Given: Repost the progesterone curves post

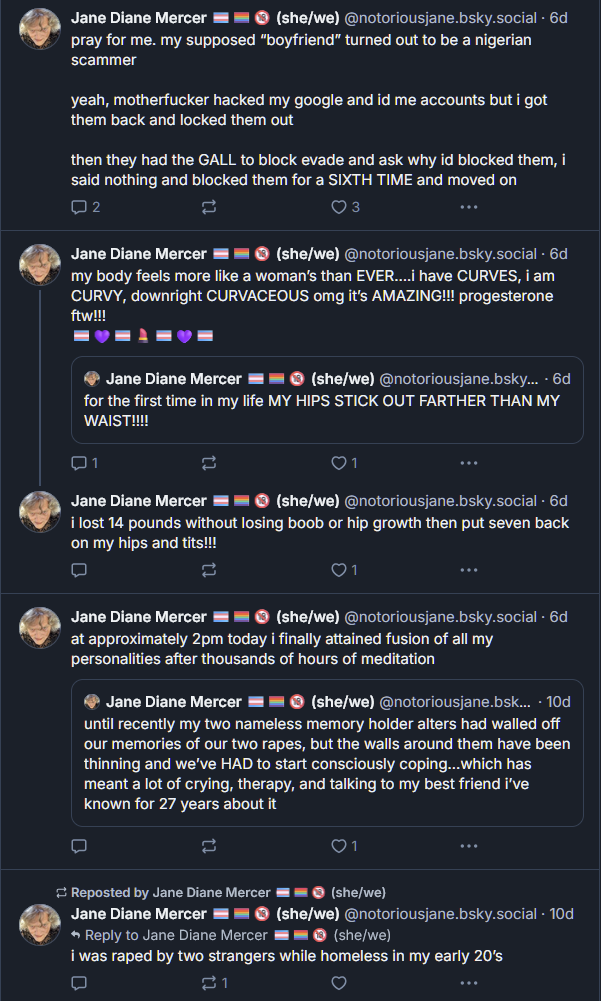Looking at the screenshot, I should [209, 463].
